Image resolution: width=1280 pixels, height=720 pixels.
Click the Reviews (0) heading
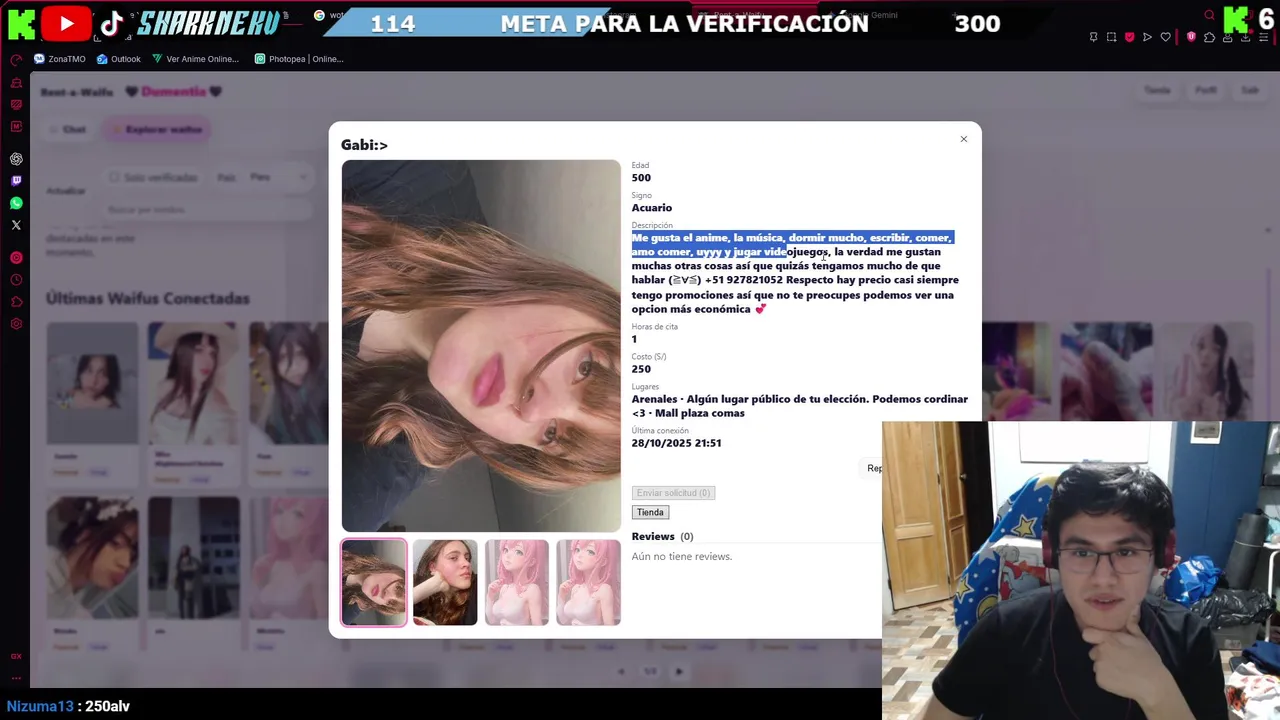pyautogui.click(x=662, y=537)
